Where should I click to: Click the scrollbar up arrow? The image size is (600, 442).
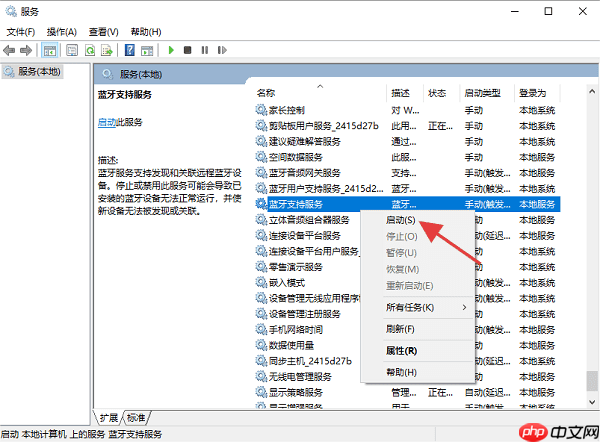click(x=592, y=91)
